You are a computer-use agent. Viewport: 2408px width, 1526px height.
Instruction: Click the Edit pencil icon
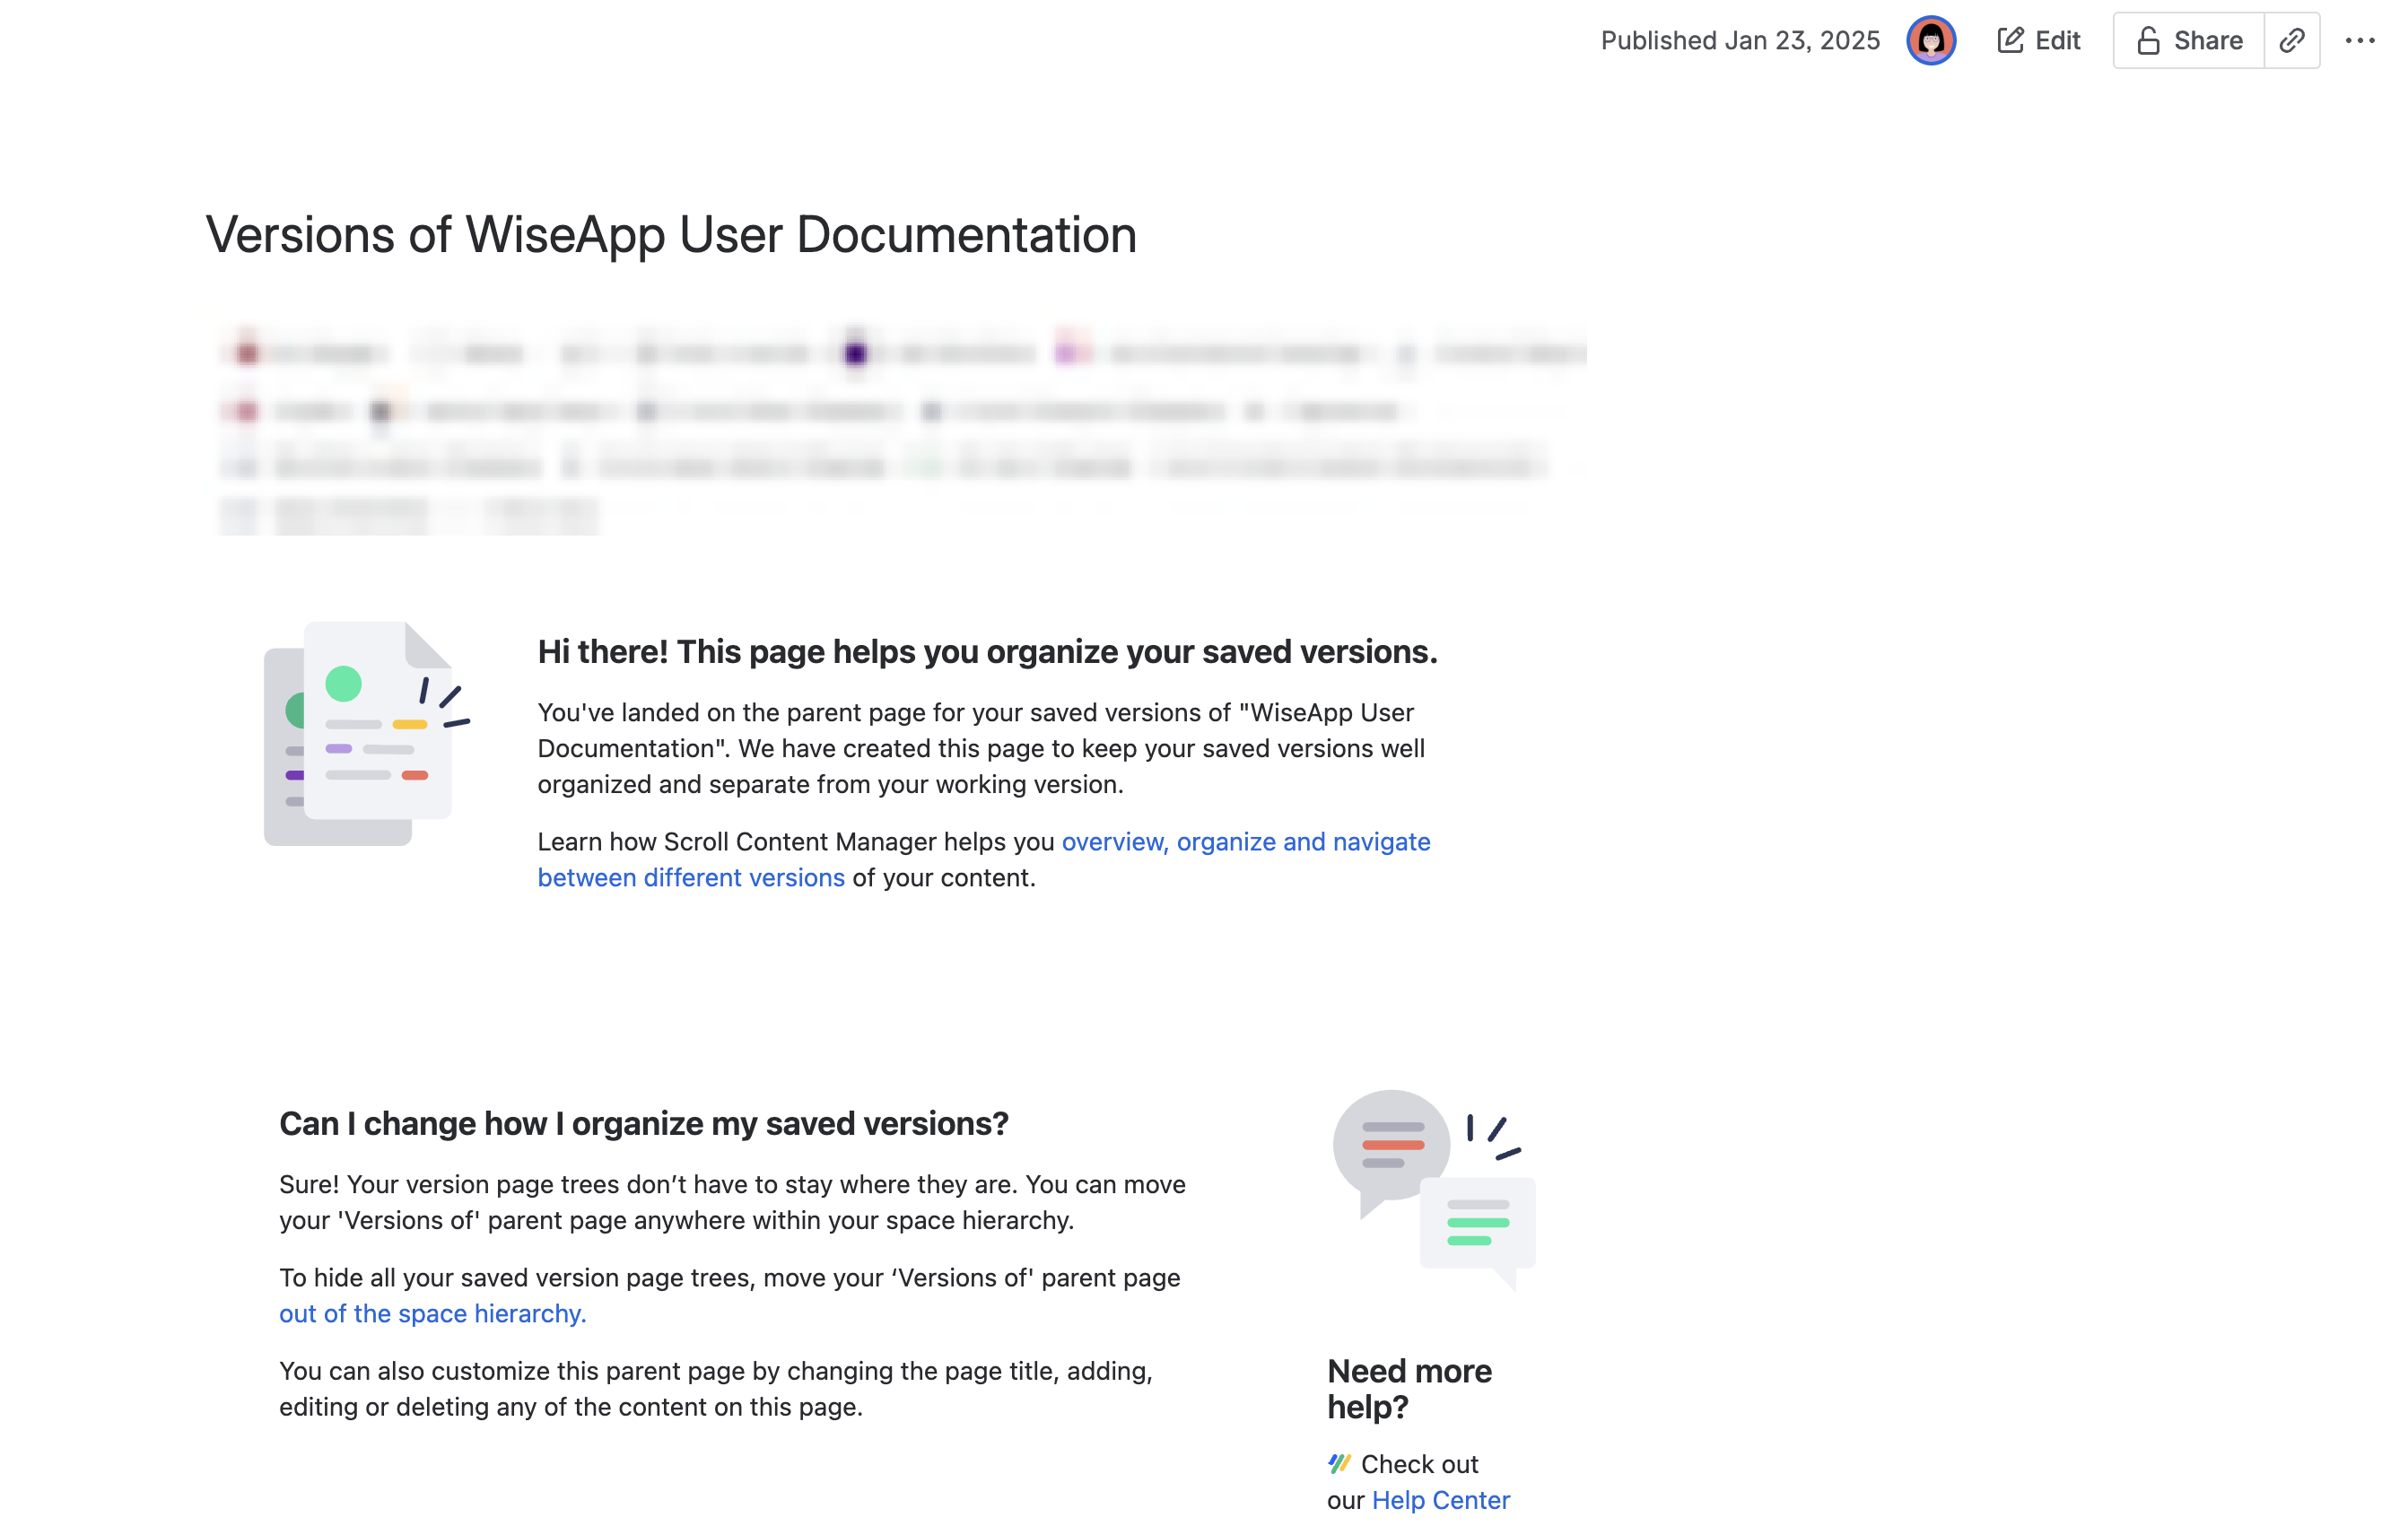pyautogui.click(x=2010, y=40)
